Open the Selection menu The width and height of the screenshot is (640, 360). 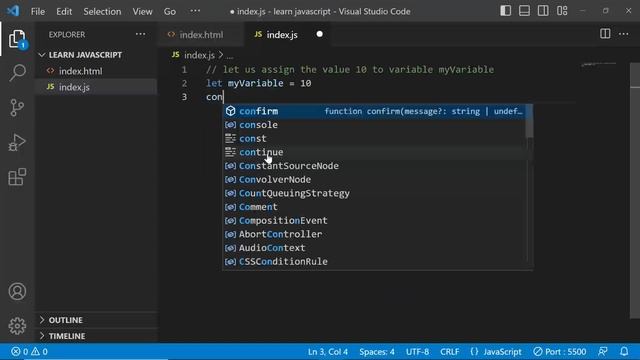[x=102, y=11]
